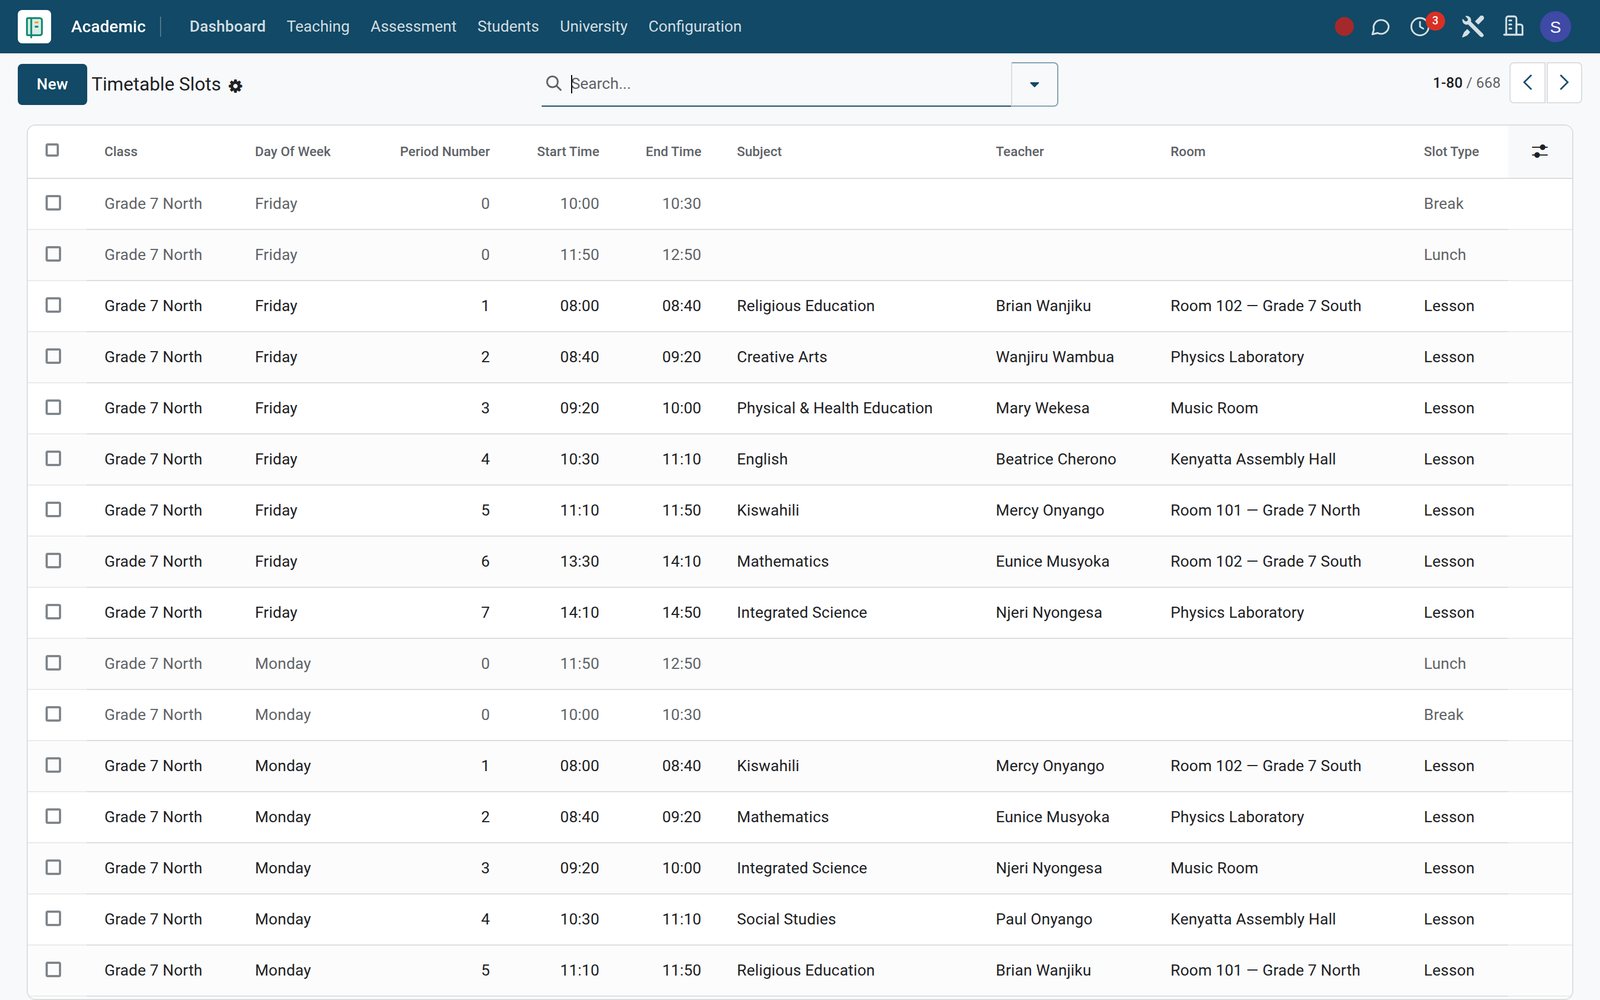Screen dimensions: 1600x1000
Task: Sort by the Day Of Week column
Action: coord(293,152)
